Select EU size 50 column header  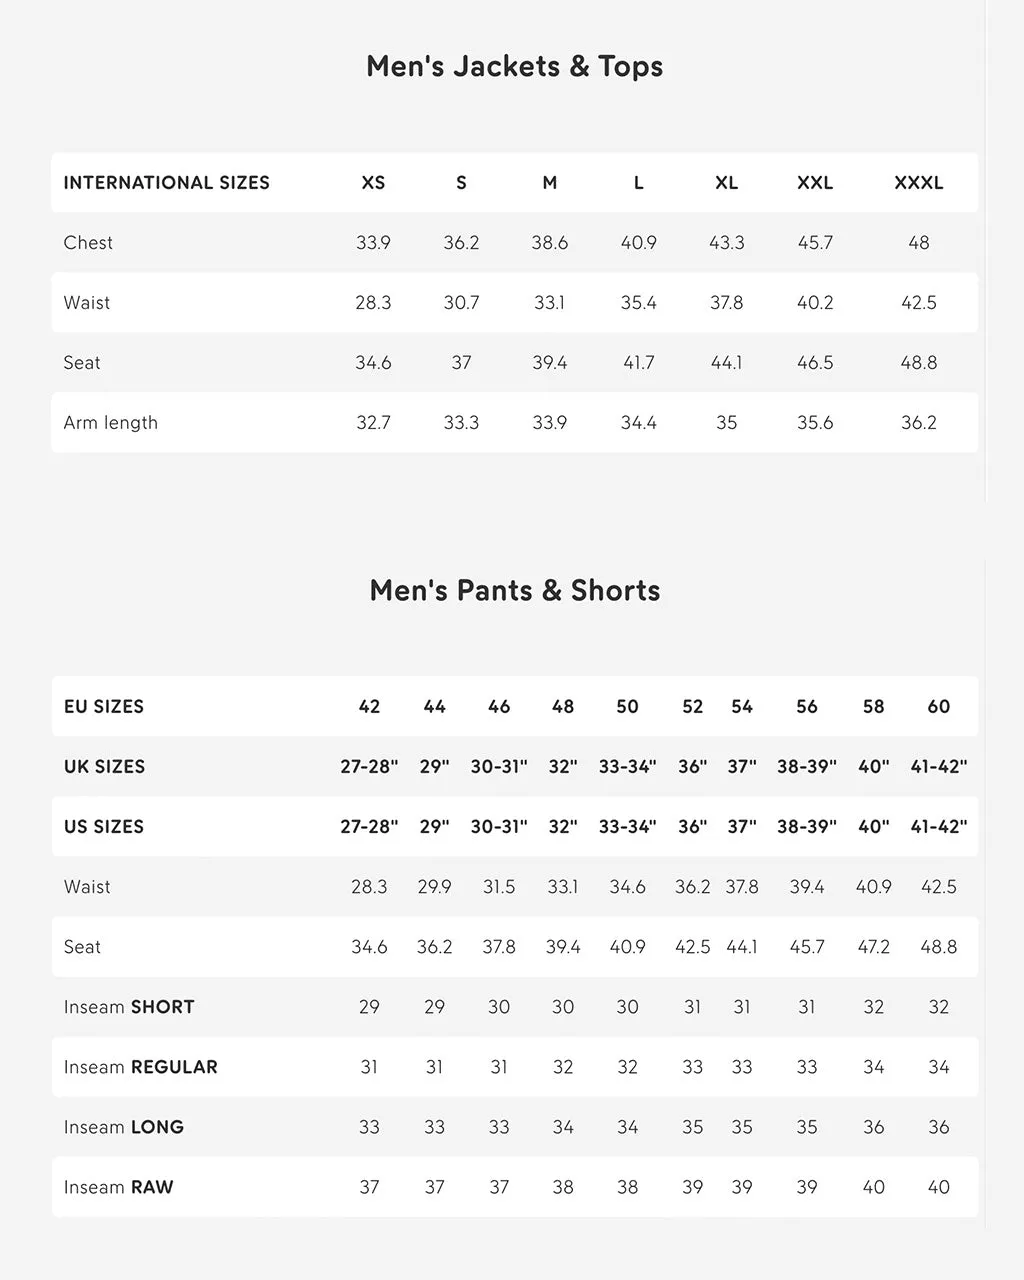pos(627,707)
